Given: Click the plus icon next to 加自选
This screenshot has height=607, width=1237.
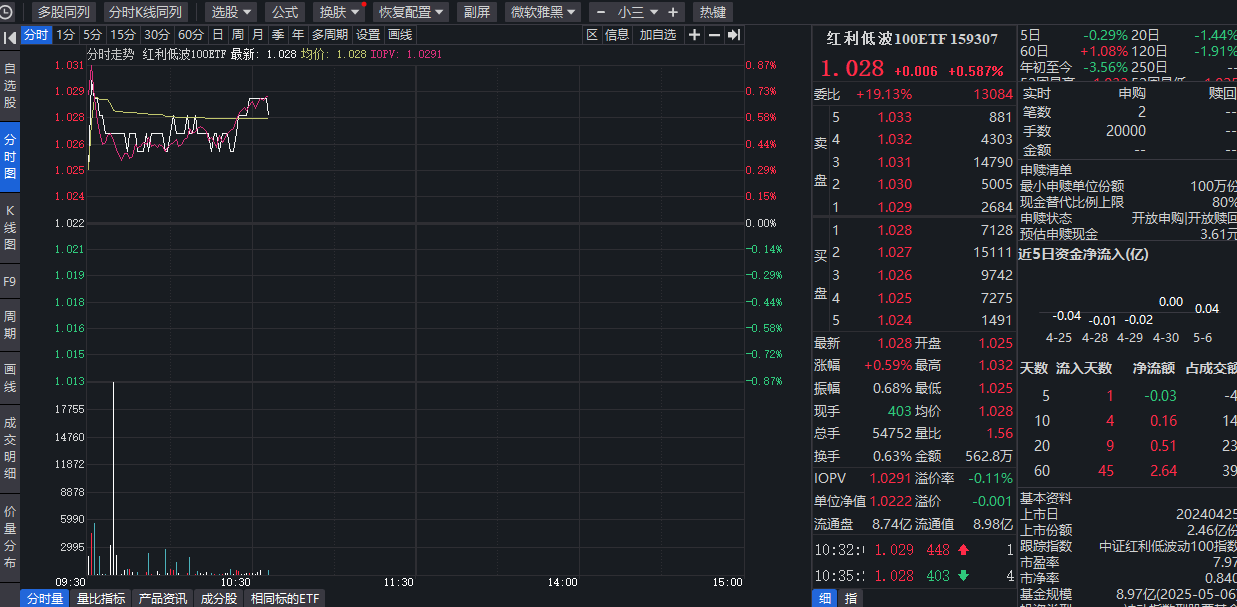Looking at the screenshot, I should tap(694, 35).
